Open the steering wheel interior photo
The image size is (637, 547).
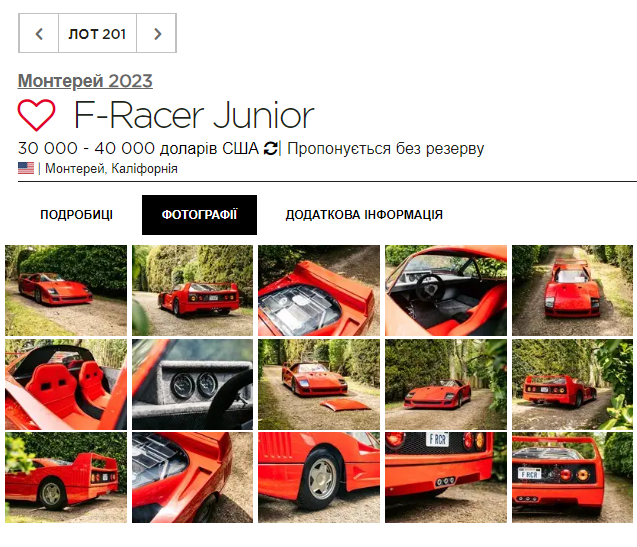coord(446,290)
